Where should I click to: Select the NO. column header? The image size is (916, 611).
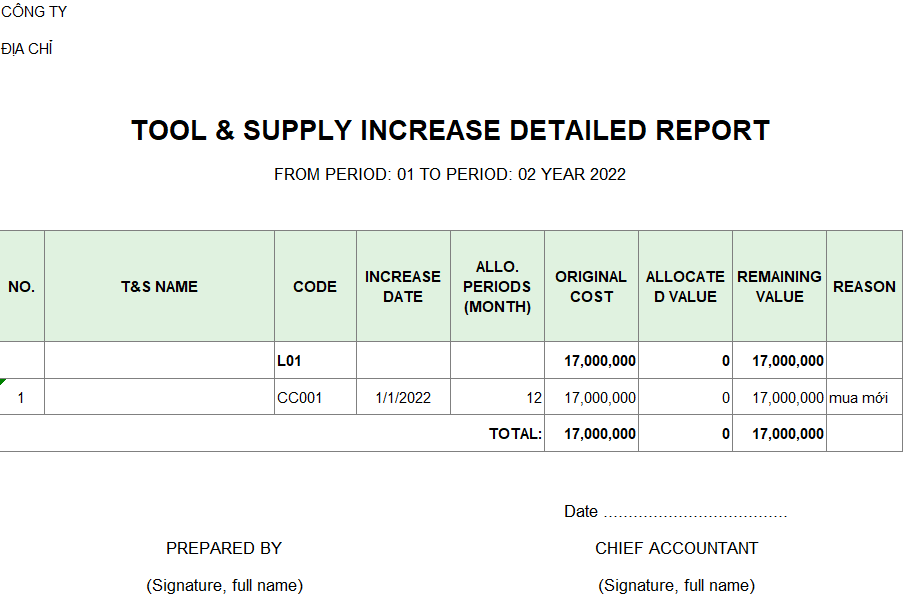pyautogui.click(x=21, y=287)
